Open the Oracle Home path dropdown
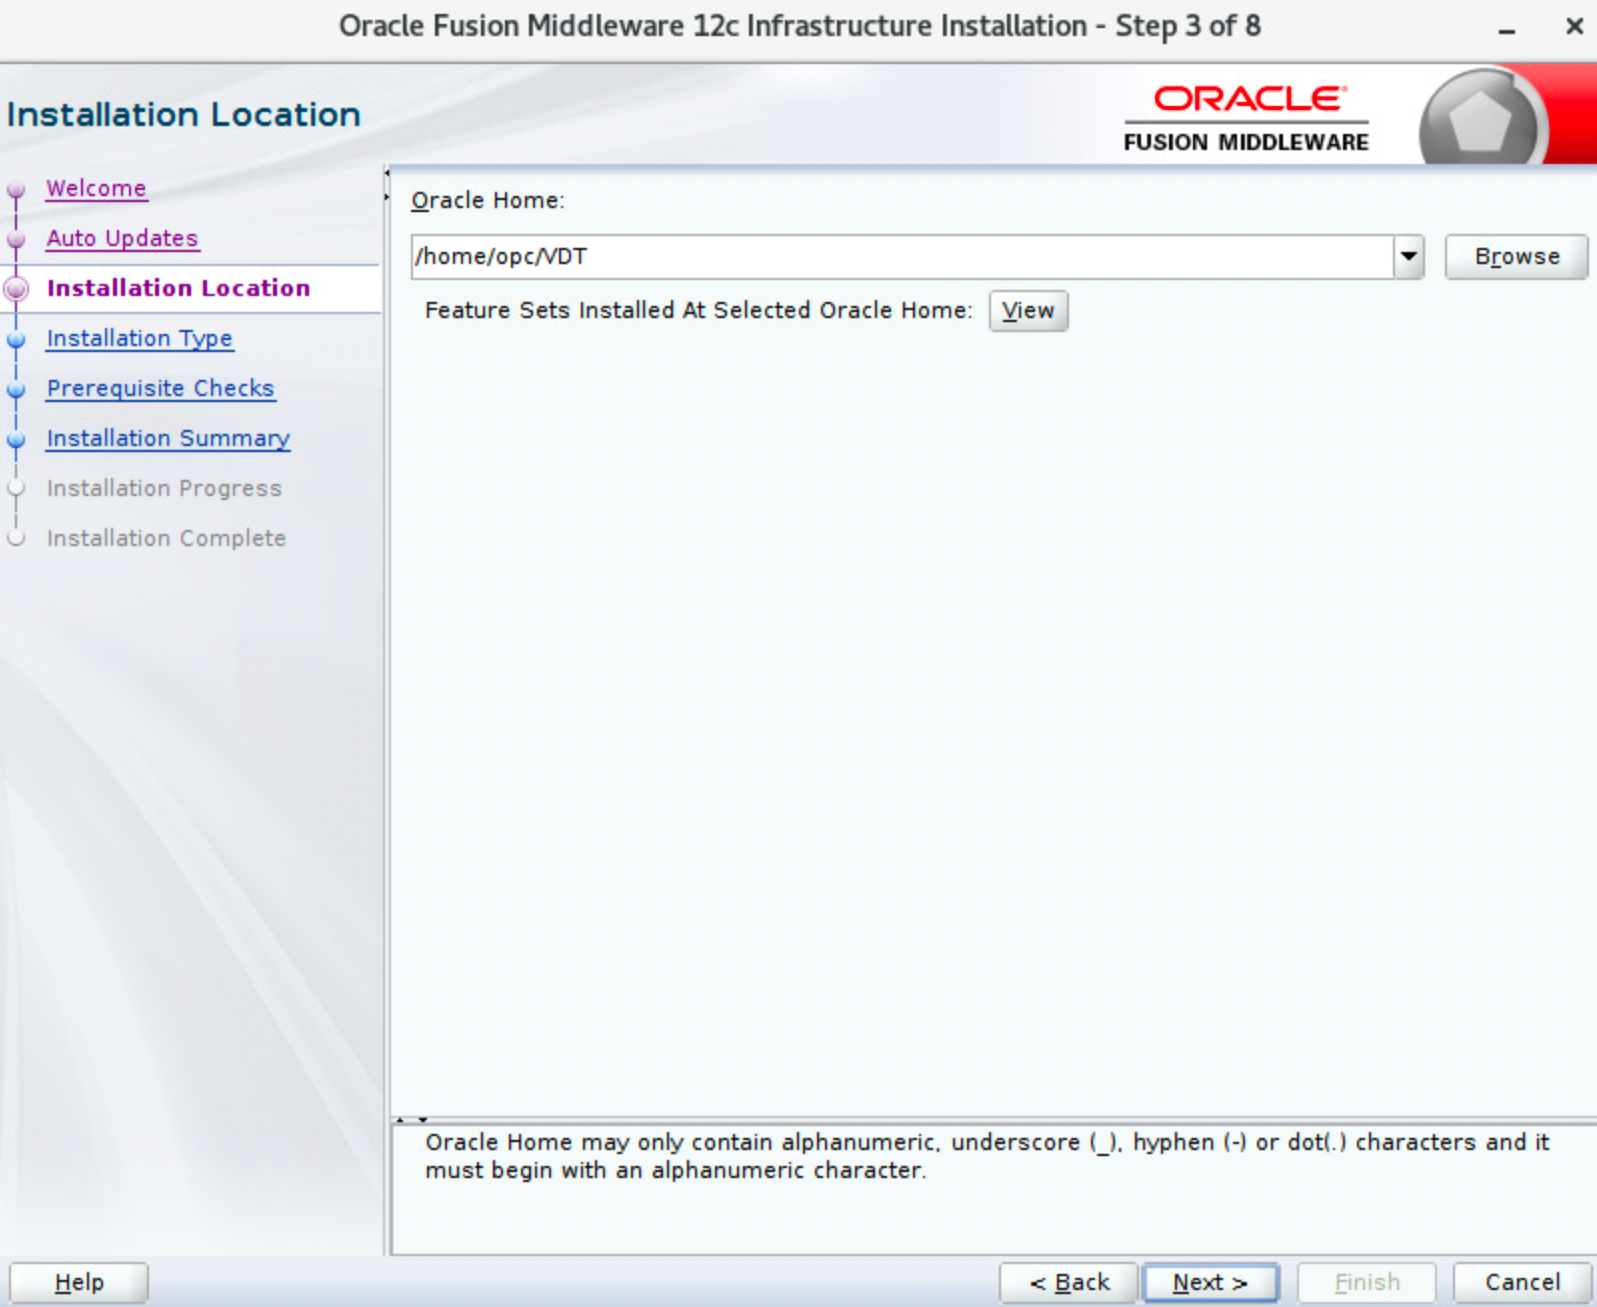This screenshot has height=1307, width=1597. point(1408,257)
